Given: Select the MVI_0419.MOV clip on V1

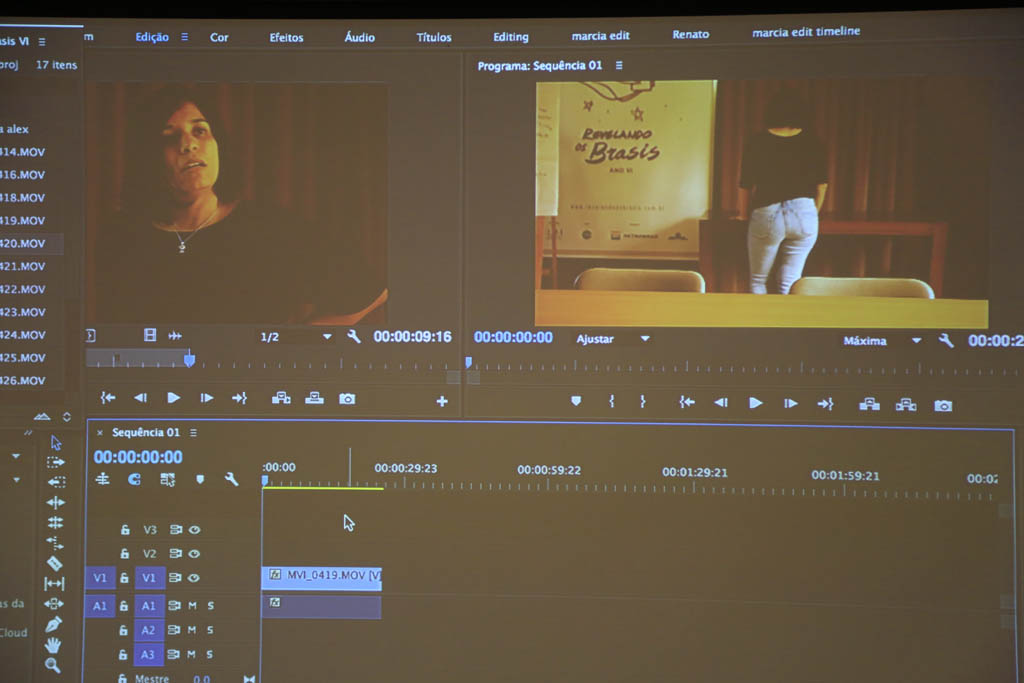Looking at the screenshot, I should 322,577.
